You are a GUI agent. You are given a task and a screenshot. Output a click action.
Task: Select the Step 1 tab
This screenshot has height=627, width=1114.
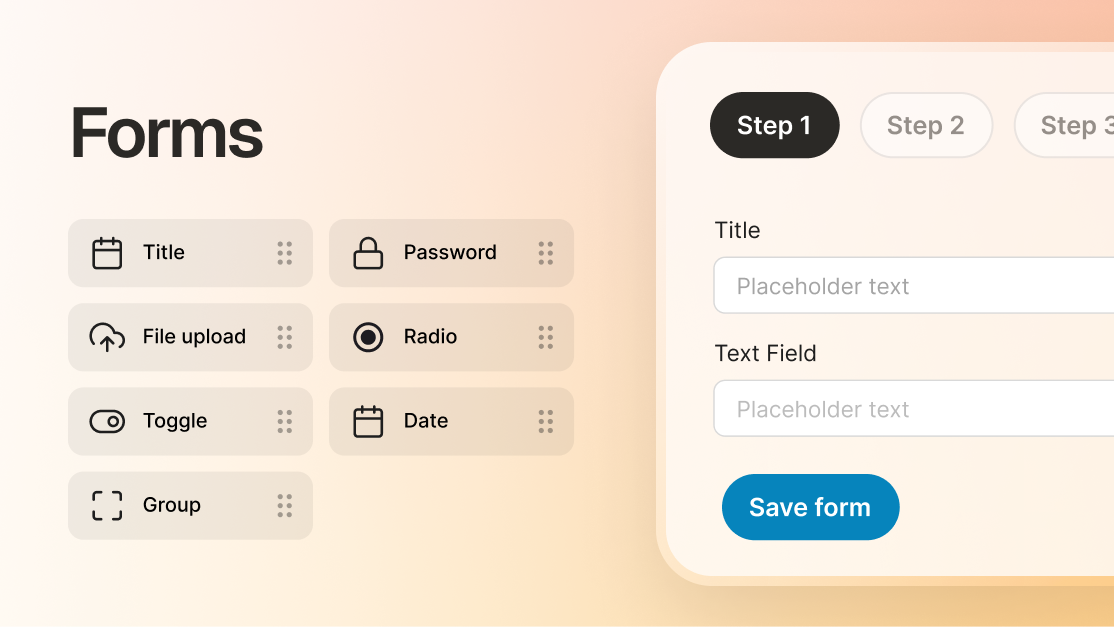click(x=775, y=125)
